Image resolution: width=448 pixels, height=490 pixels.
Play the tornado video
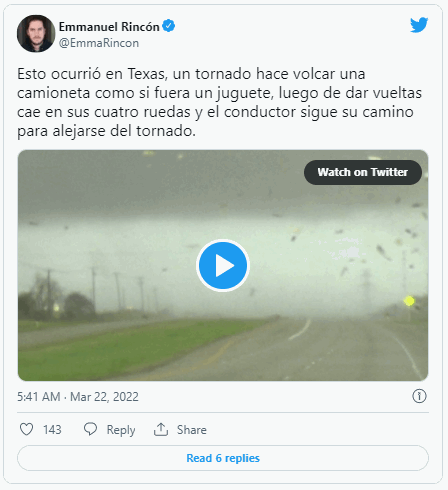point(223,265)
